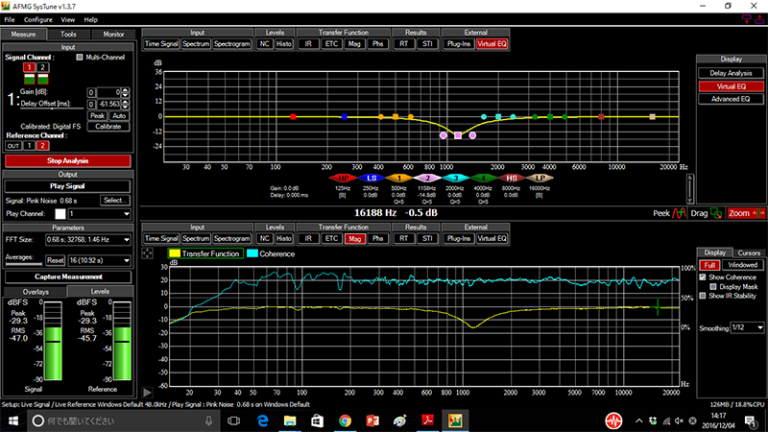
Task: Select the HS high-shelf filter icon
Action: pyautogui.click(x=511, y=177)
